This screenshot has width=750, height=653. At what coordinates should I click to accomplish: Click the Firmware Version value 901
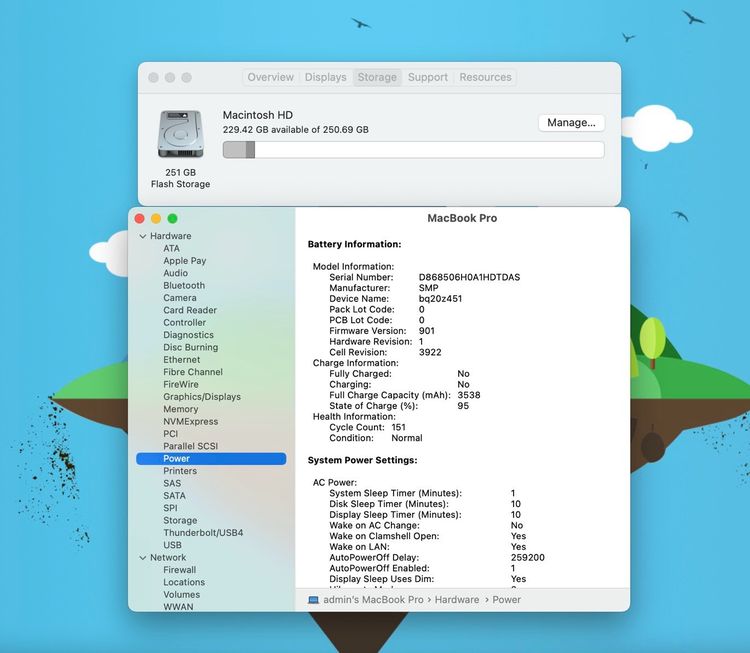427,331
